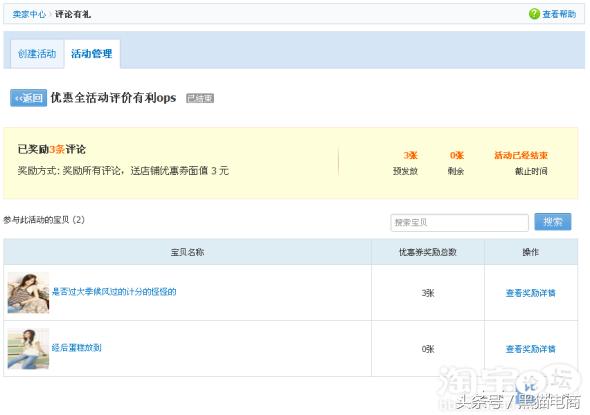Open second product title link under thumbnail row
Viewport: 590px width, 415px height.
[76, 348]
